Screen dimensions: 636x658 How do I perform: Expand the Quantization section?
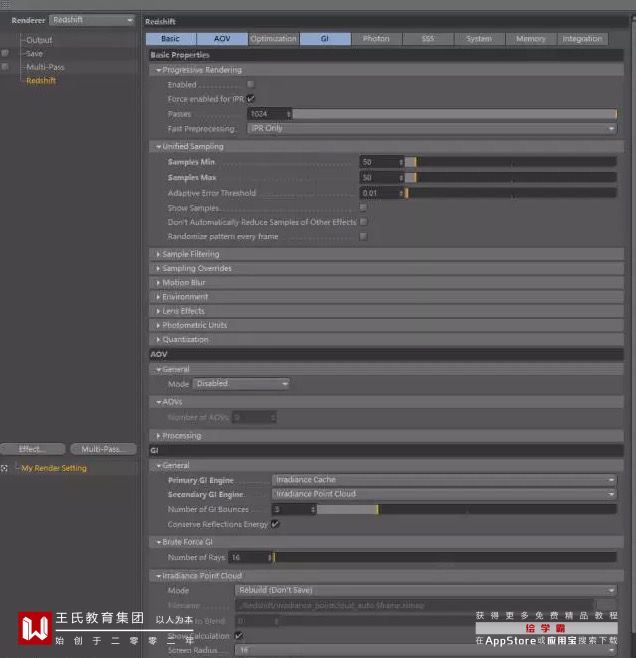coord(386,339)
